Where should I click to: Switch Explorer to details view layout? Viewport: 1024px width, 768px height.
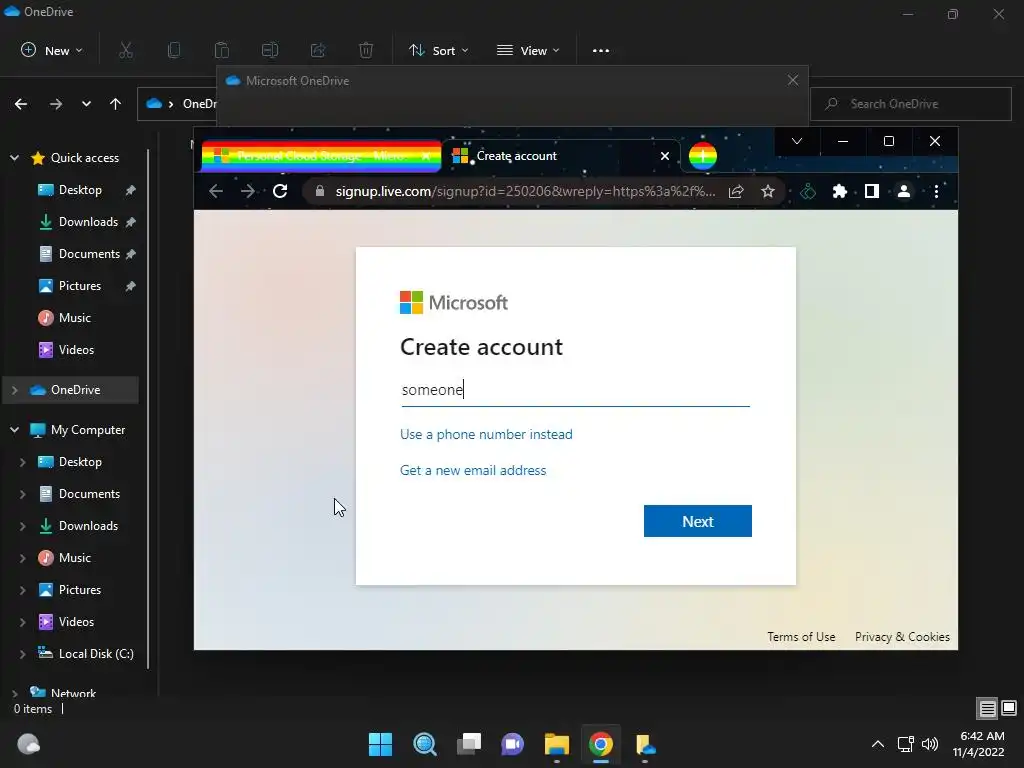pyautogui.click(x=987, y=708)
